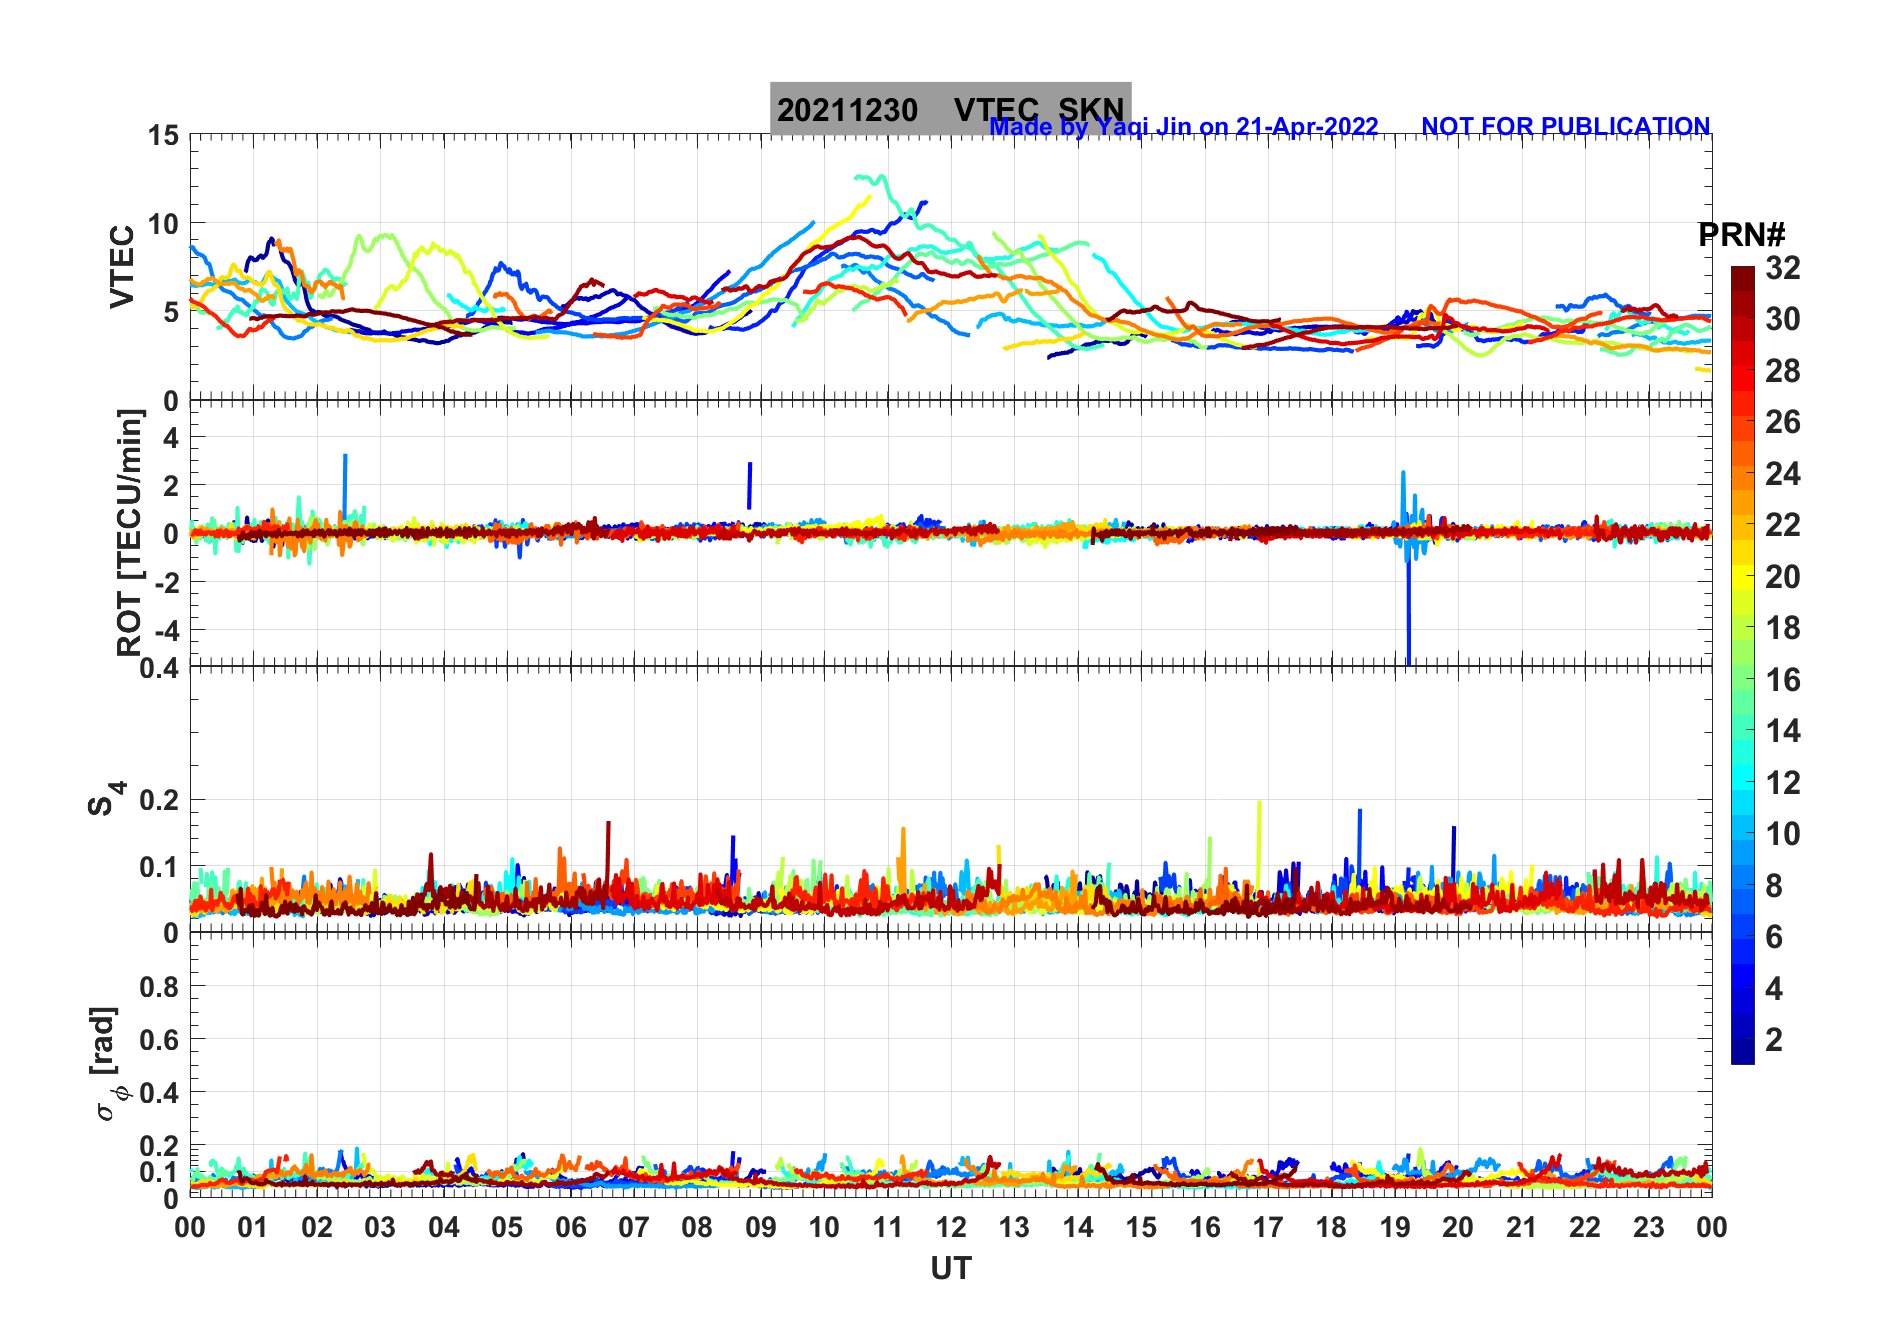Image resolution: width=1902 pixels, height=1330 pixels.
Task: Click colorbar tick label 18
Action: [1782, 628]
